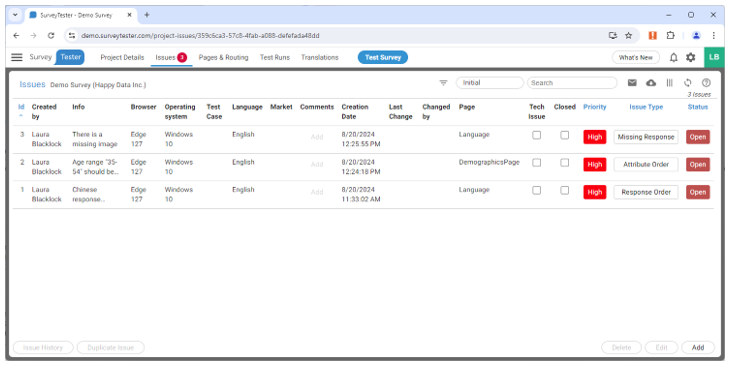Open the notifications bell
Screen dimensions: 730x365
[674, 58]
